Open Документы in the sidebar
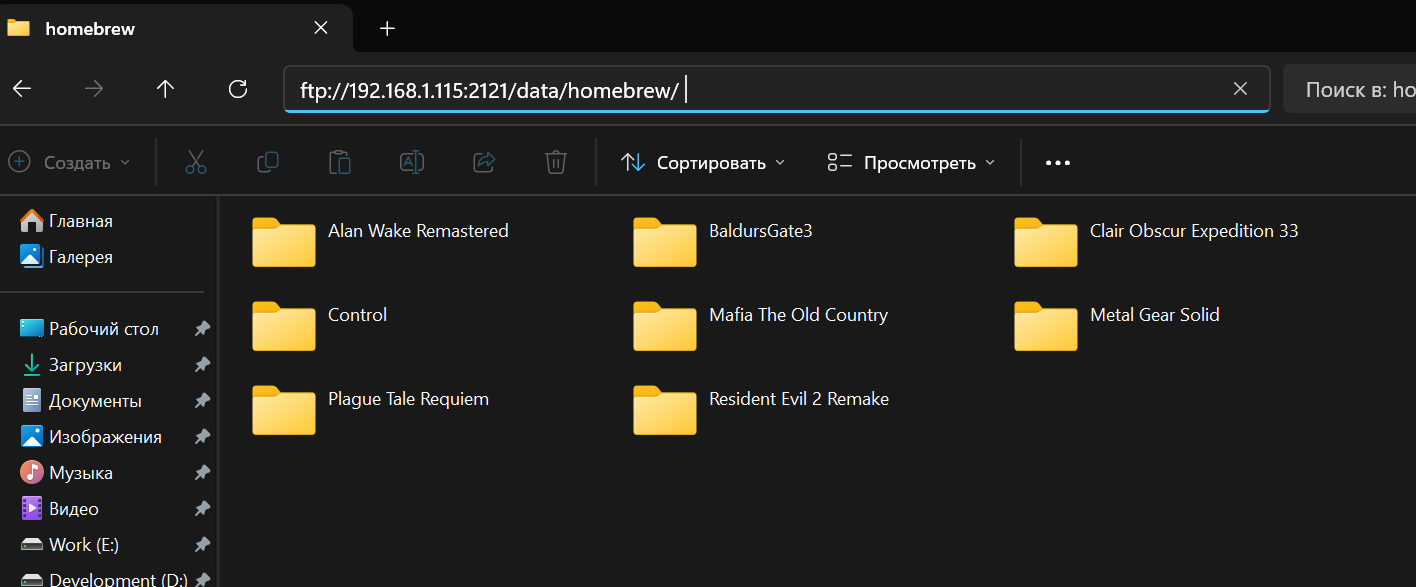 [x=82, y=401]
